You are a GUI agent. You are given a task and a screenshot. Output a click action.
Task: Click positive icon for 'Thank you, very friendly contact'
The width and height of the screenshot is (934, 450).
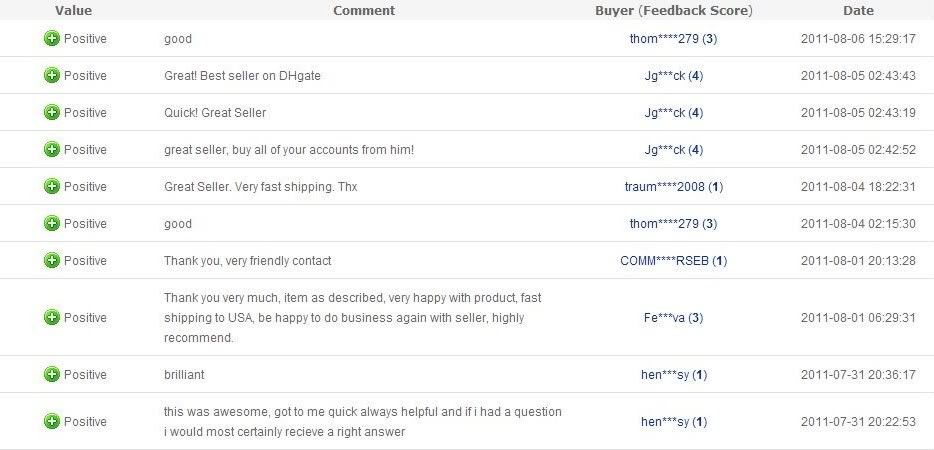pyautogui.click(x=52, y=260)
